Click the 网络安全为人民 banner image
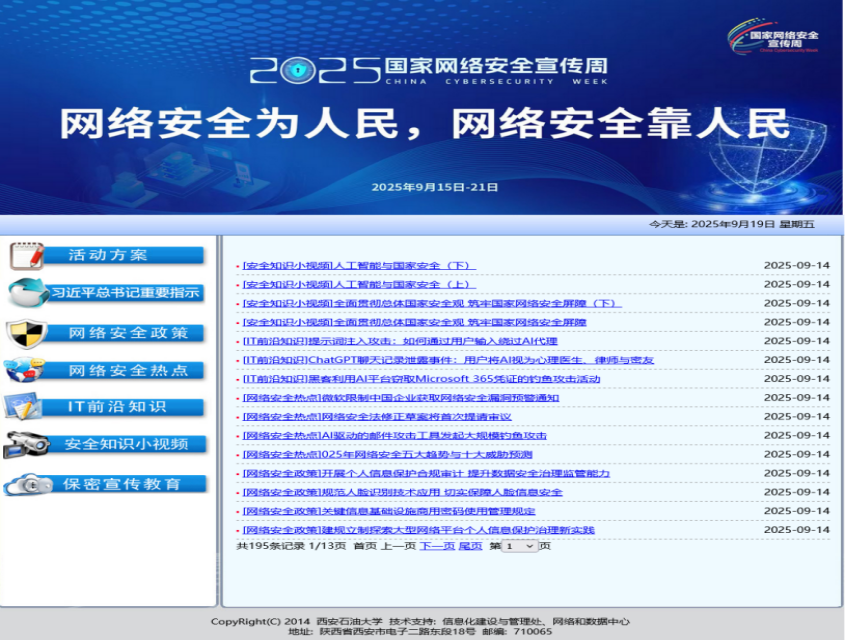 tap(422, 125)
